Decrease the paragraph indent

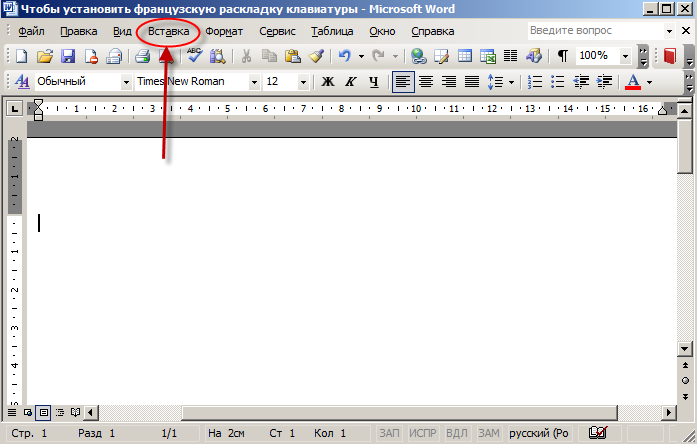coord(581,82)
